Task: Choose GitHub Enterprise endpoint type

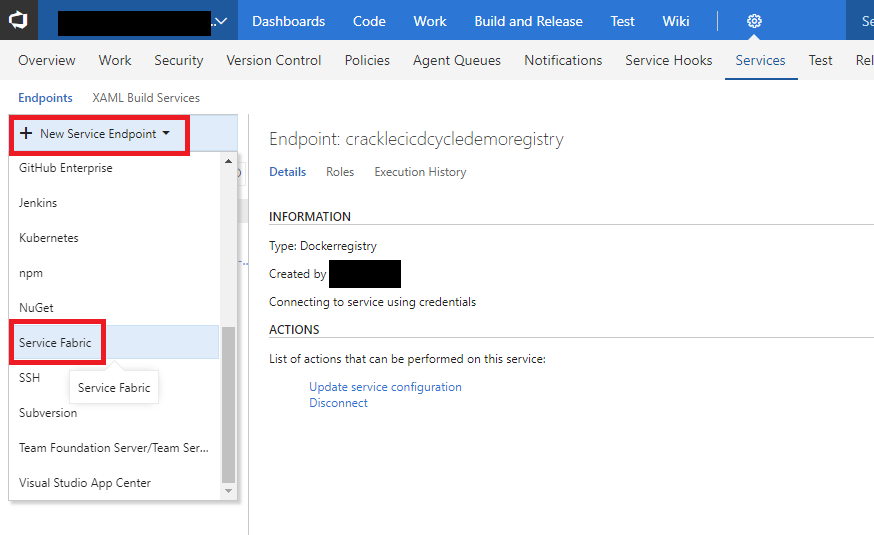Action: (x=114, y=168)
